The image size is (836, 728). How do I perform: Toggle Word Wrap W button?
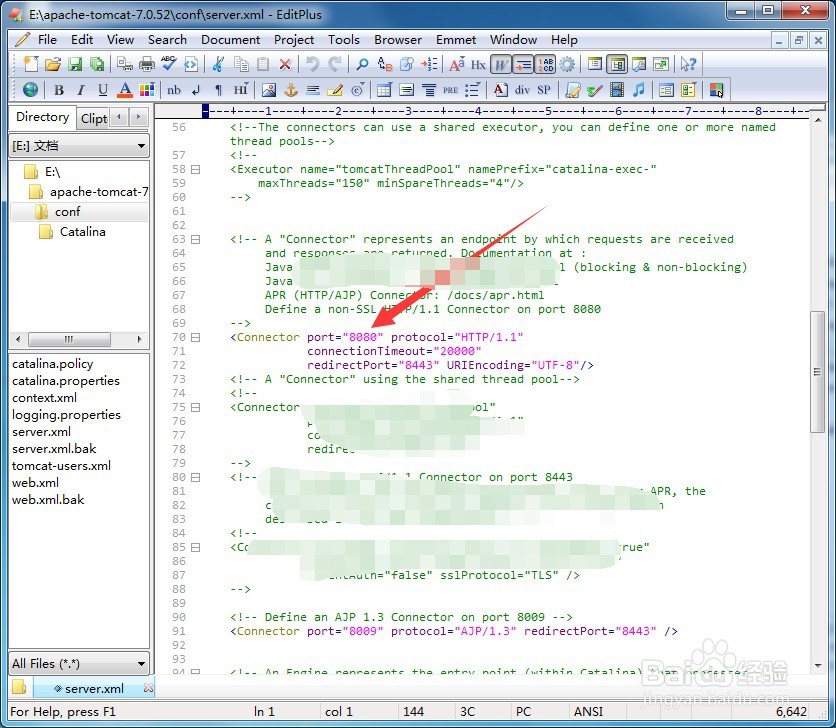[501, 64]
